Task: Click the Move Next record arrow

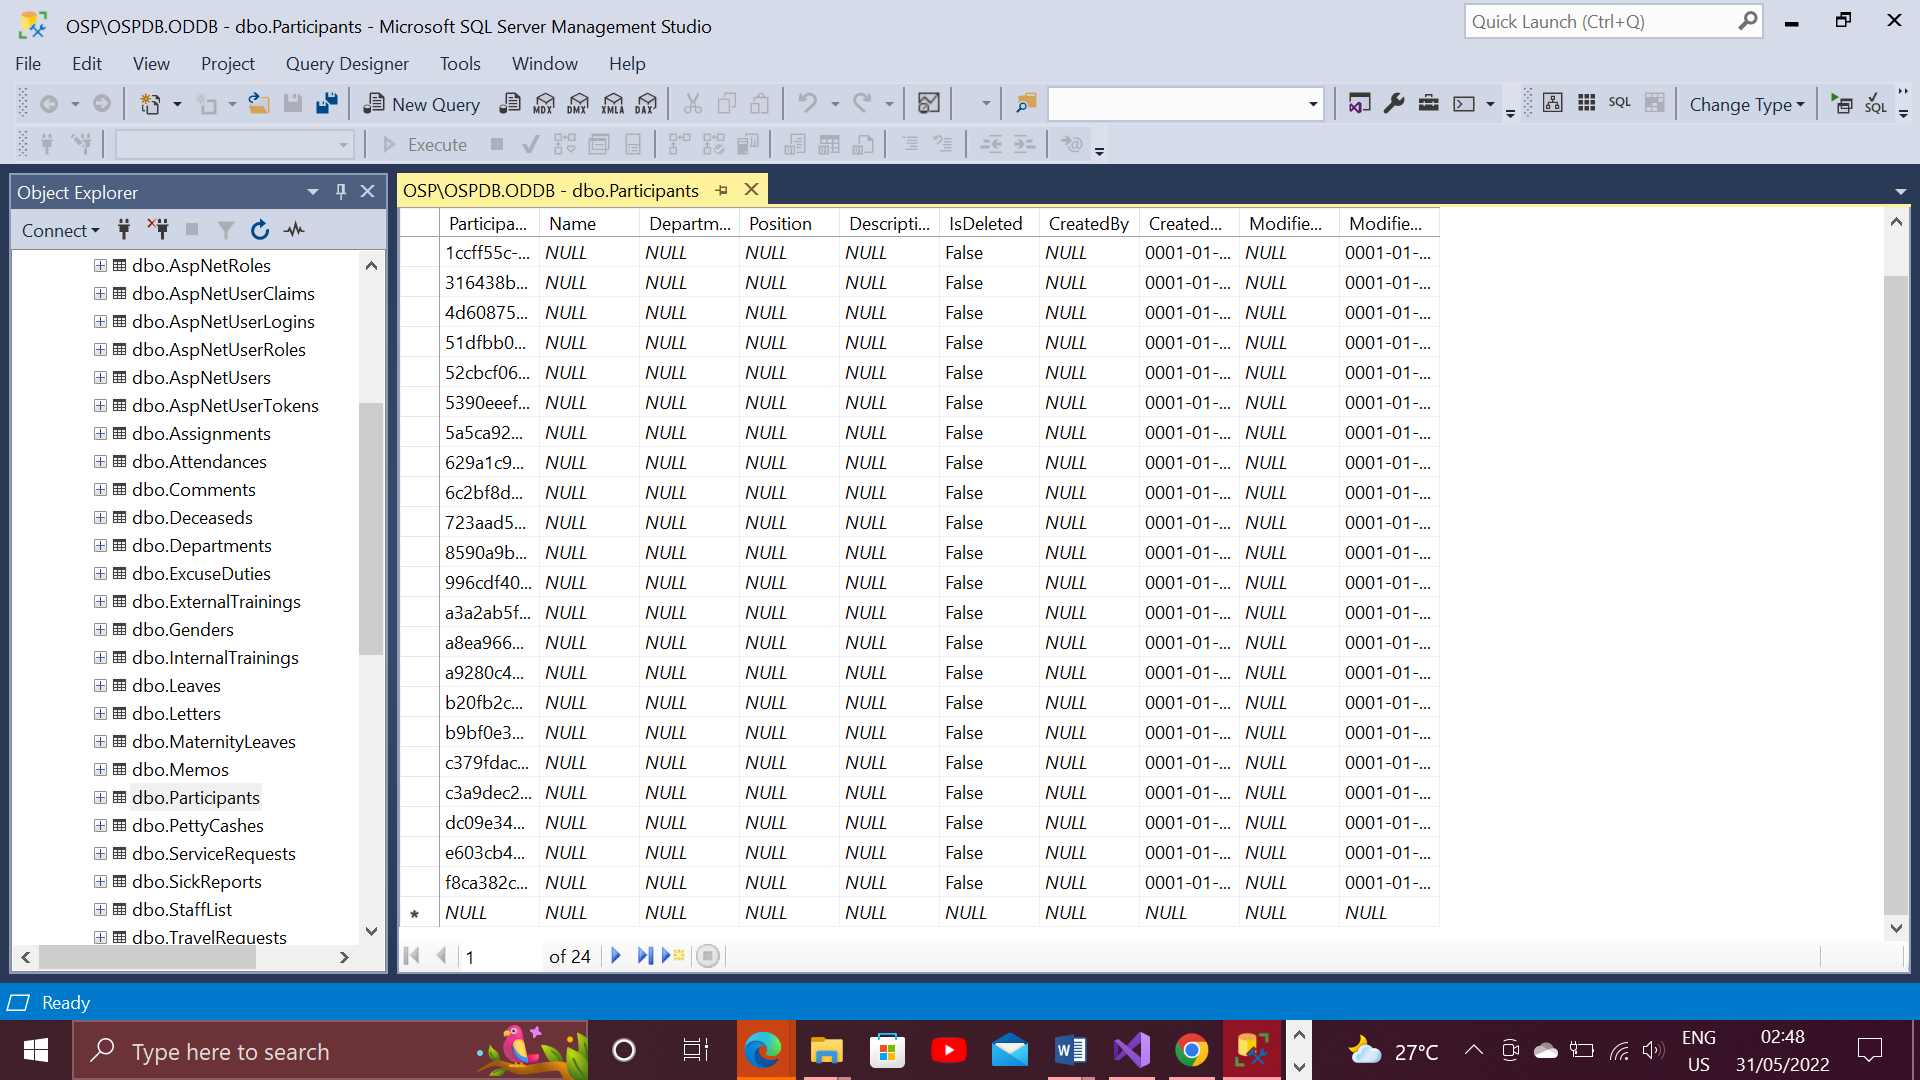Action: pos(616,956)
